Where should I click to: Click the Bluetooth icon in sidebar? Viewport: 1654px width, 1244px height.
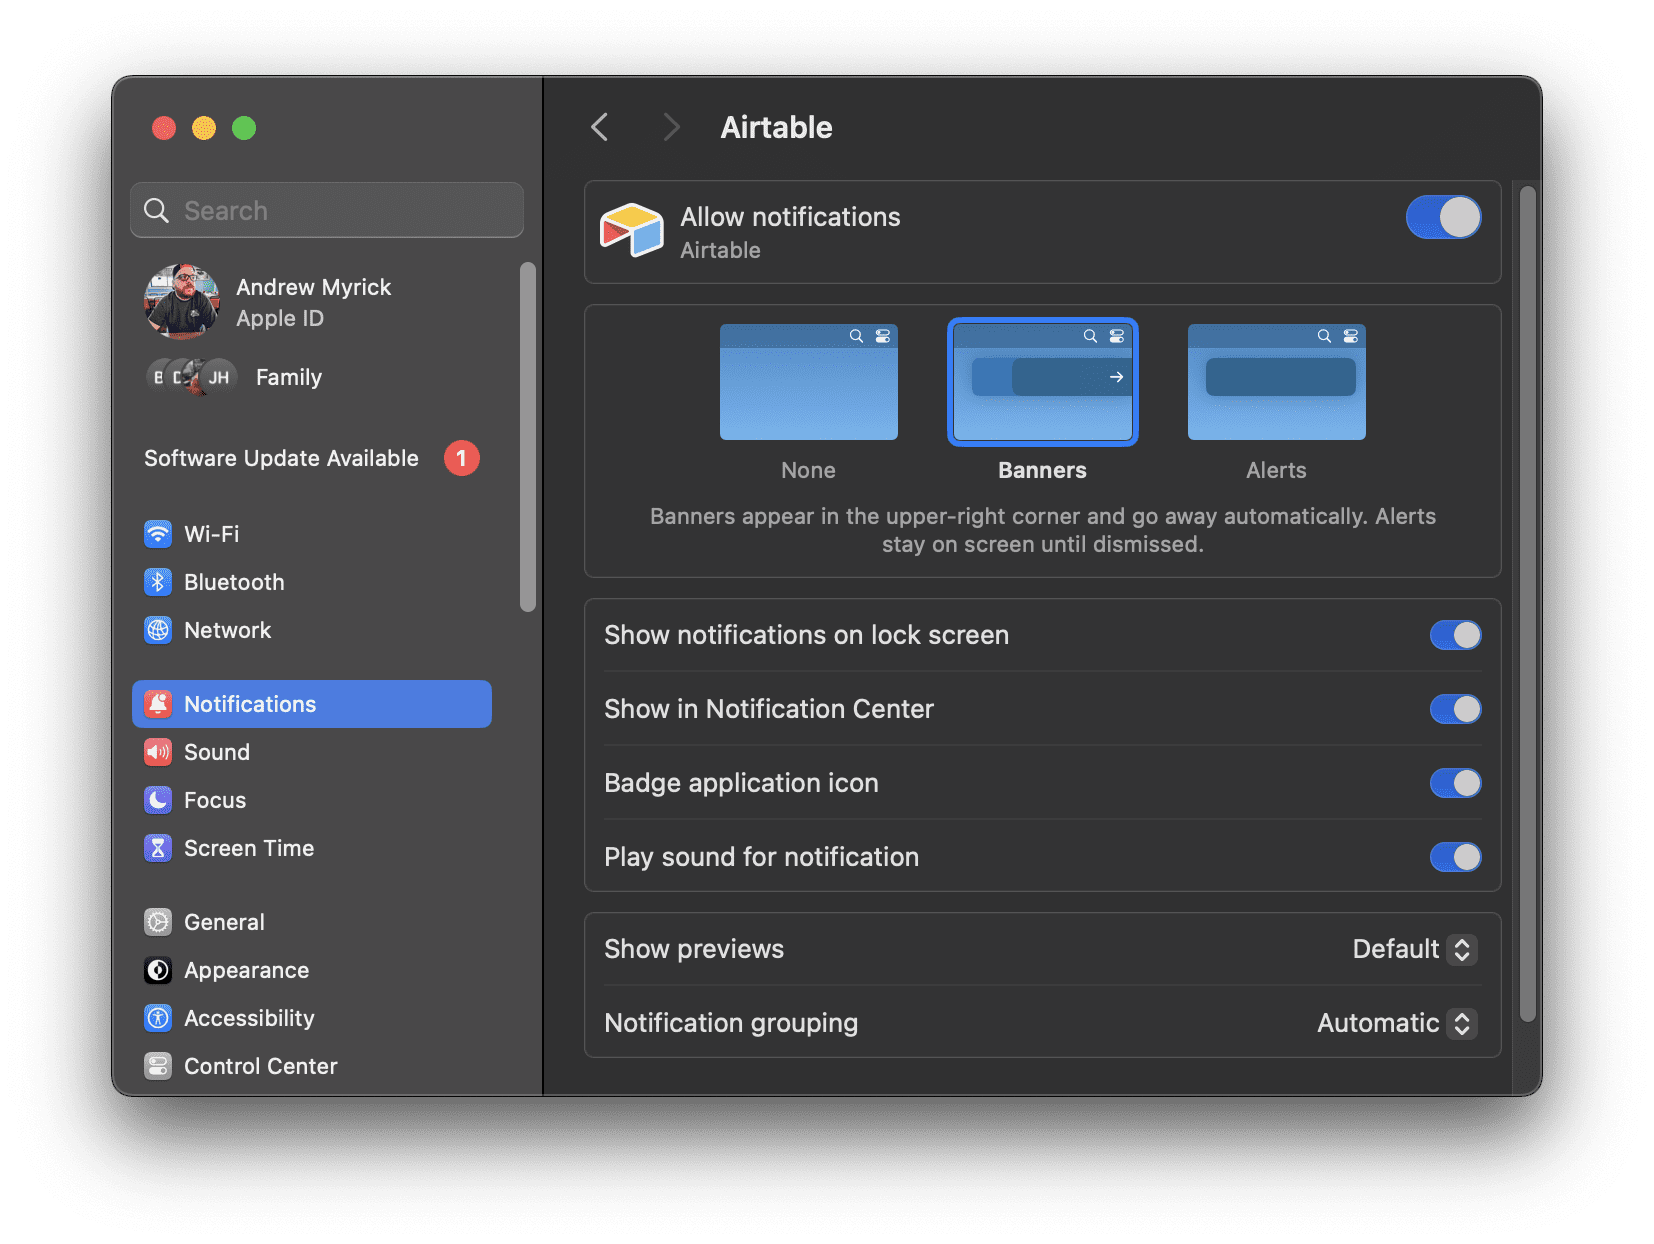point(158,582)
